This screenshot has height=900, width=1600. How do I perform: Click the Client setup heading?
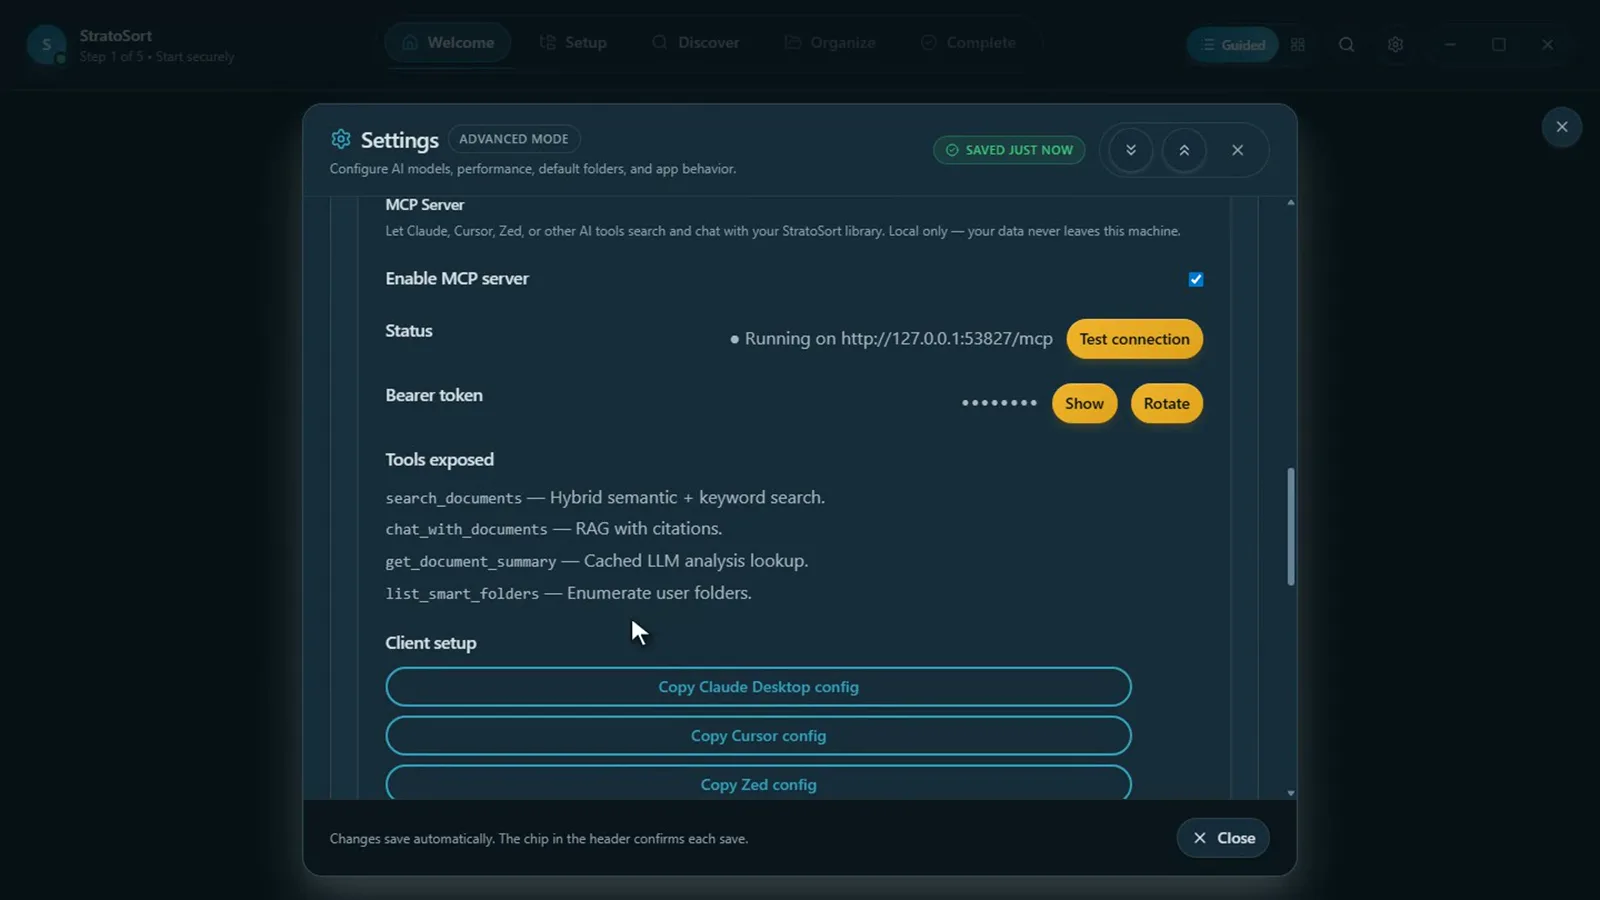point(431,643)
